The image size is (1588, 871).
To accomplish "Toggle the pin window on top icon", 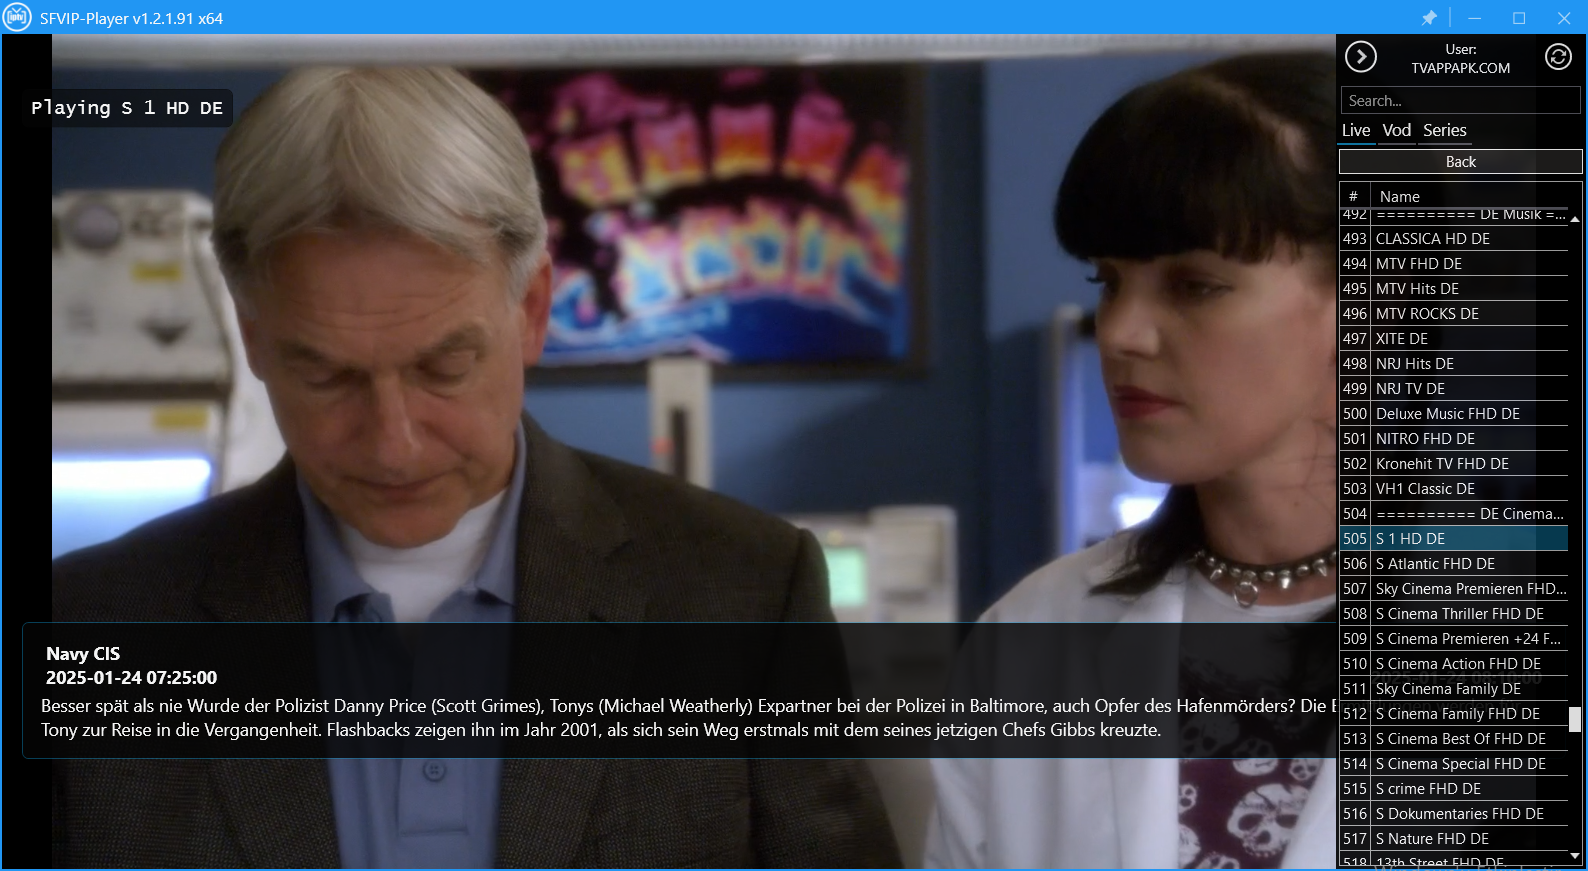I will [1429, 18].
